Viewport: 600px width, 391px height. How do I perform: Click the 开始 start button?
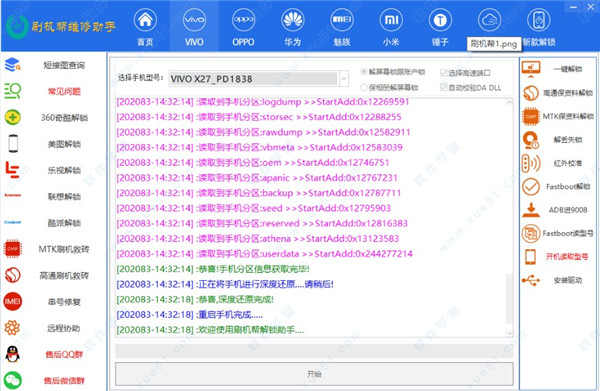click(314, 374)
